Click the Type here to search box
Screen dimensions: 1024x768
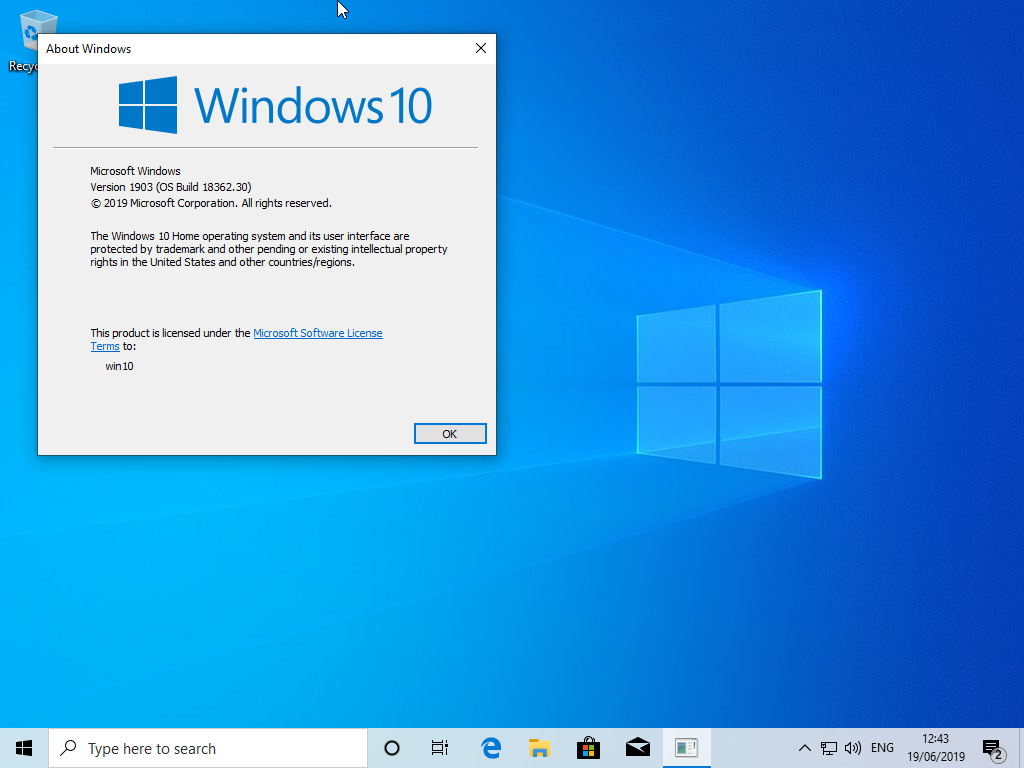coord(208,748)
